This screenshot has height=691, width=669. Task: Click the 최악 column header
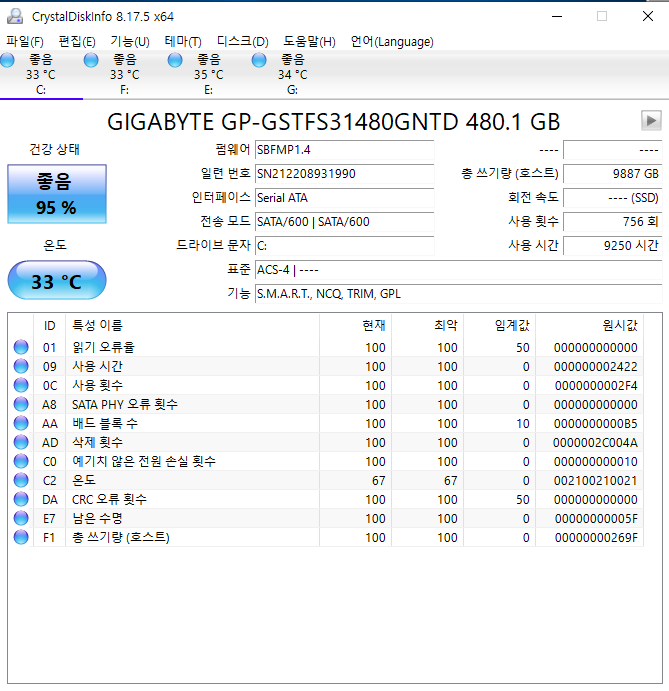(427, 325)
